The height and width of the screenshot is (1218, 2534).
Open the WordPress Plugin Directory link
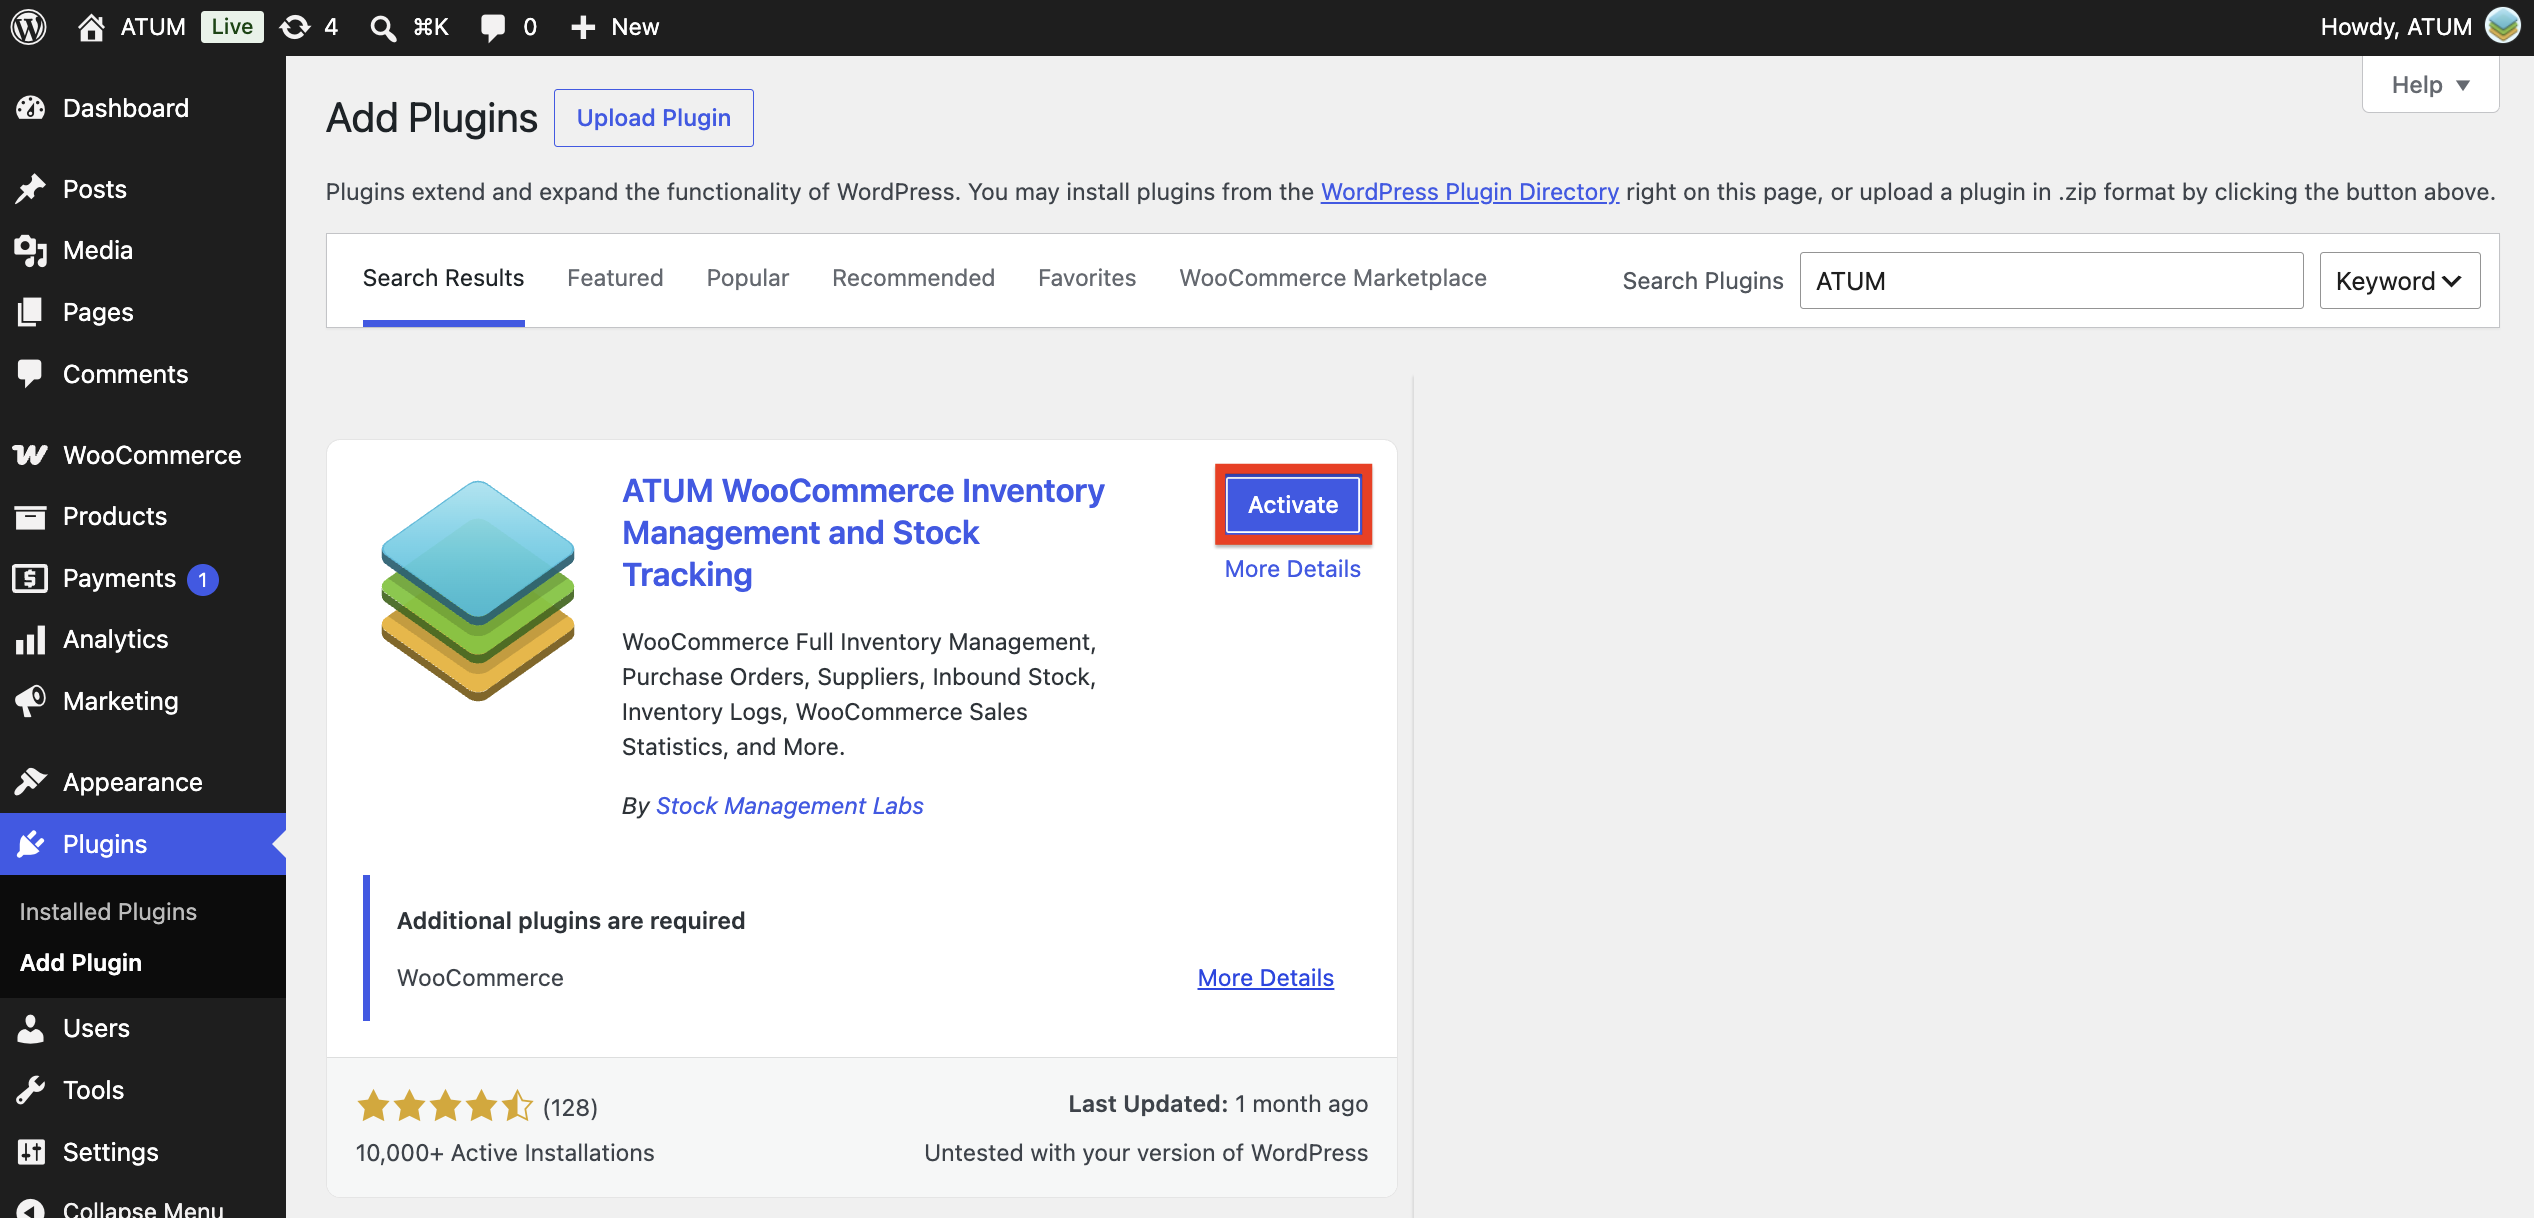coord(1469,192)
